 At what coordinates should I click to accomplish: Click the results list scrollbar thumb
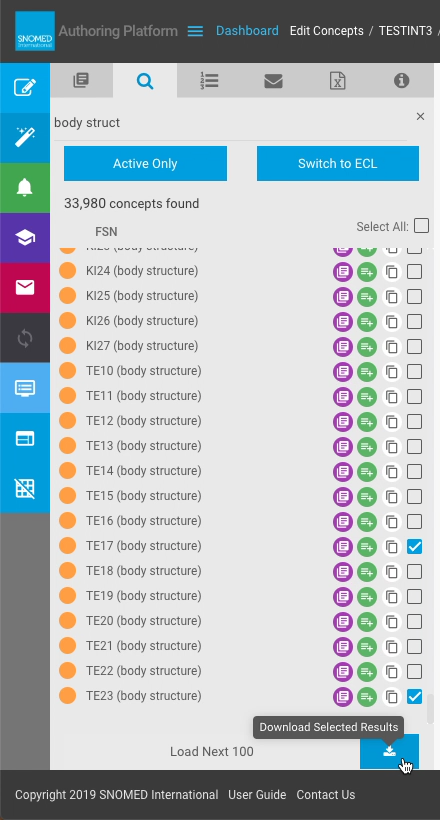(x=431, y=709)
